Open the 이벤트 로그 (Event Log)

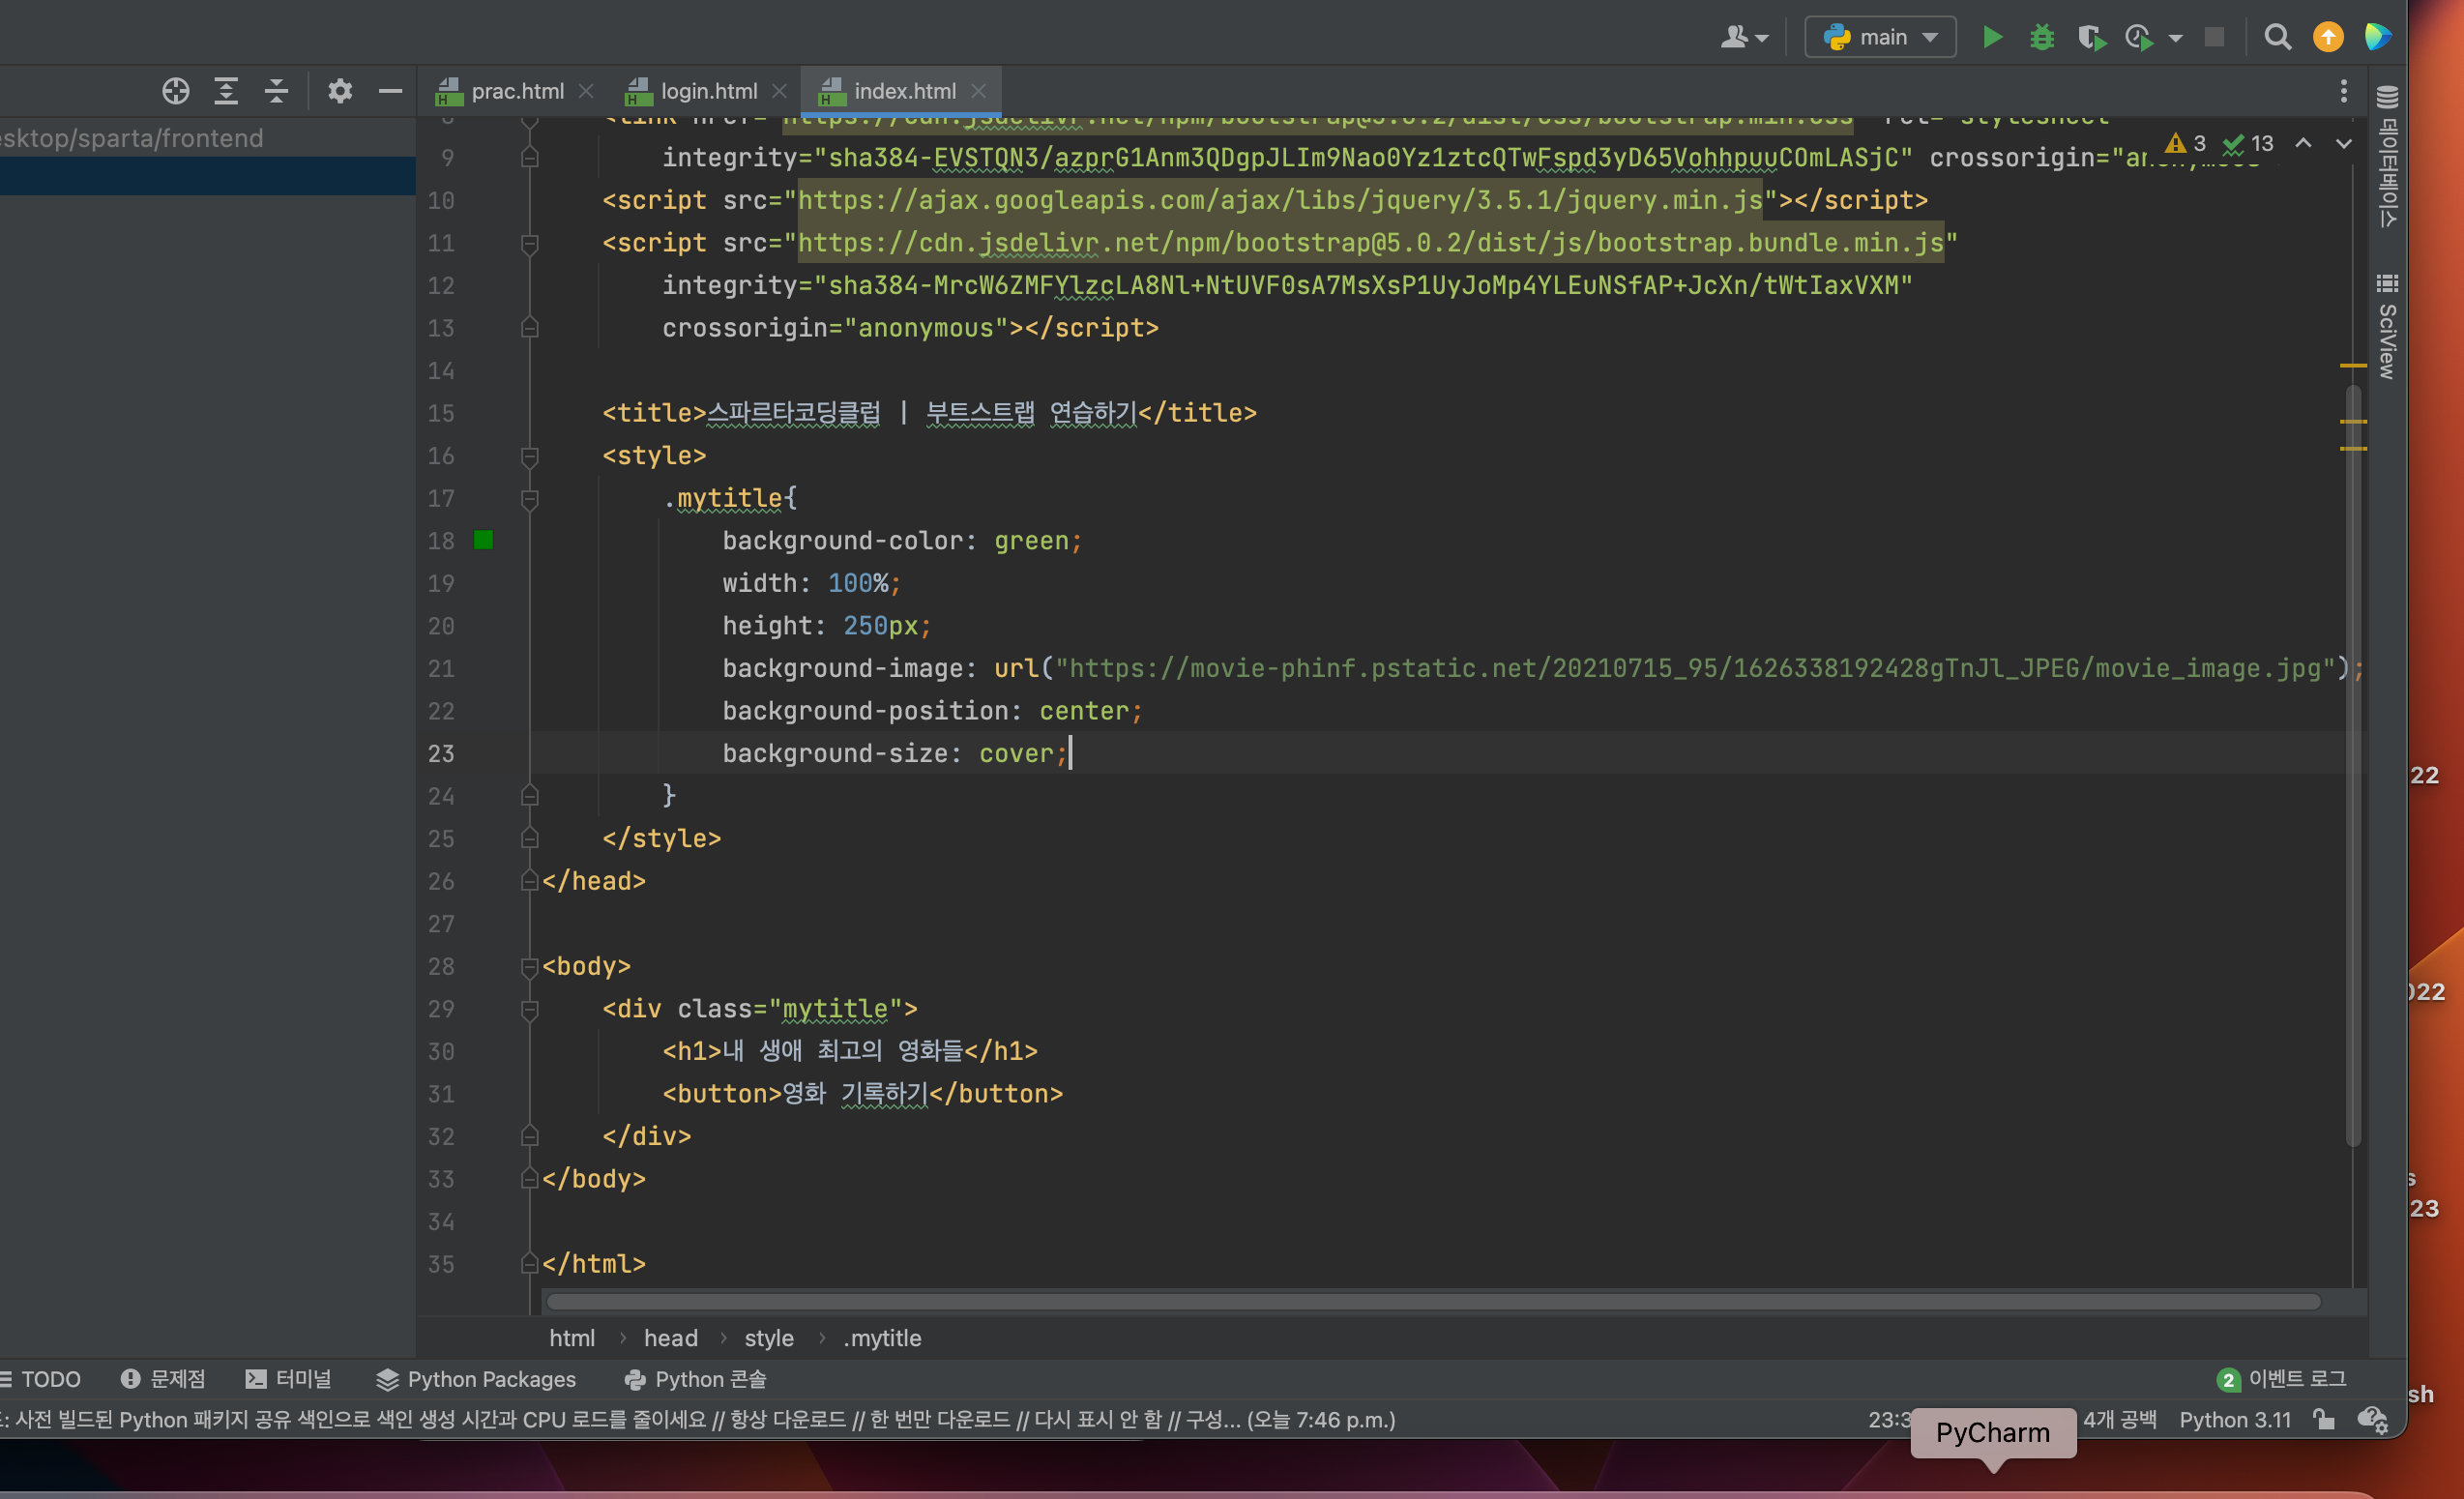[x=2282, y=1379]
